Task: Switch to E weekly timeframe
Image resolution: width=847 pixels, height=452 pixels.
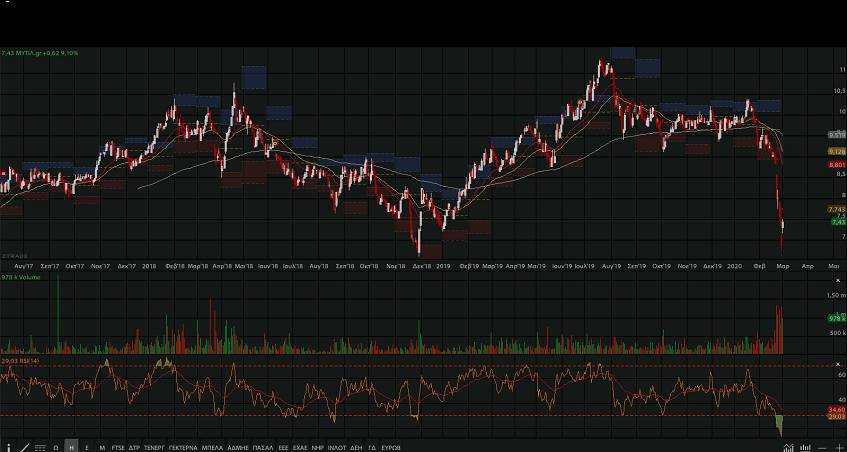Action: [87, 446]
